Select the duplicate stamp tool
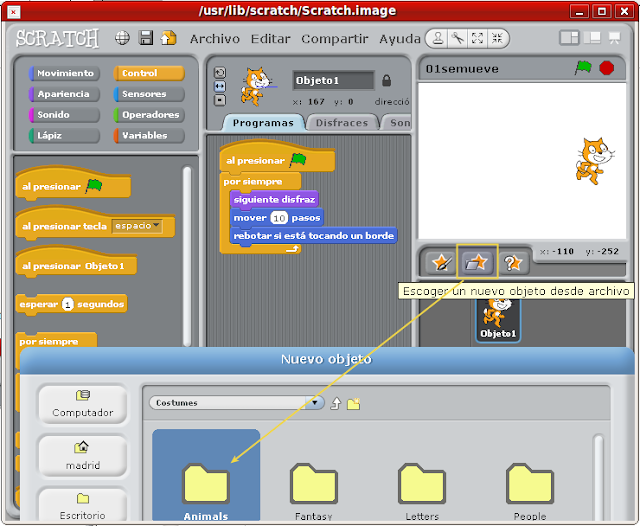This screenshot has width=640, height=526. (438, 38)
